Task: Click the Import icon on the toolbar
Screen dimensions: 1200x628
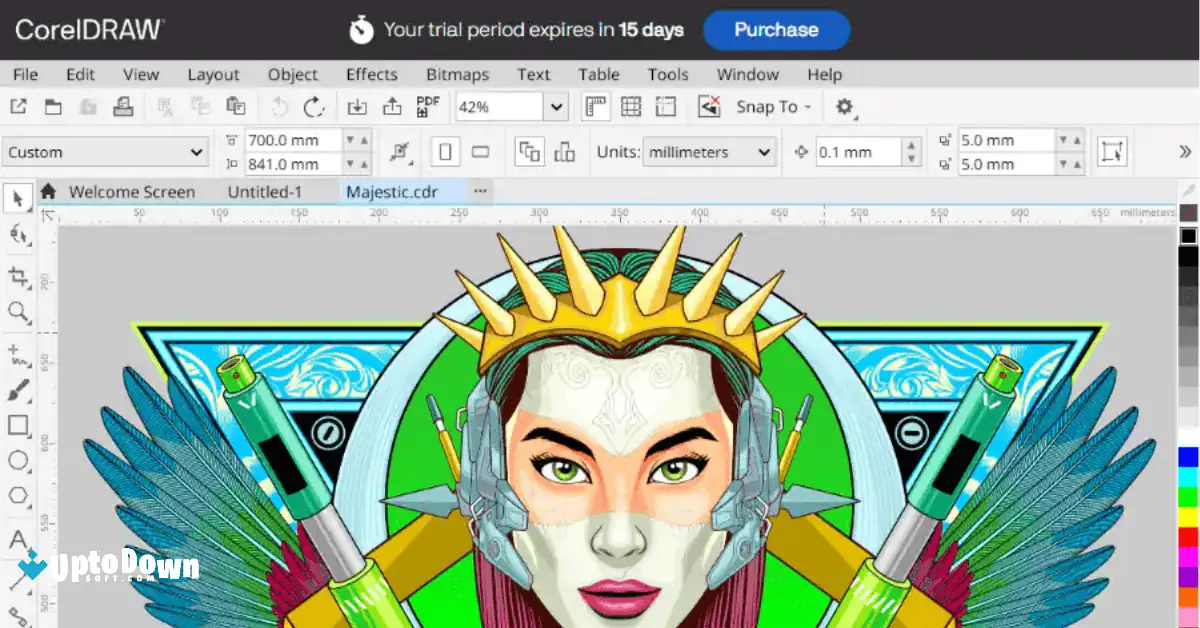Action: (359, 106)
